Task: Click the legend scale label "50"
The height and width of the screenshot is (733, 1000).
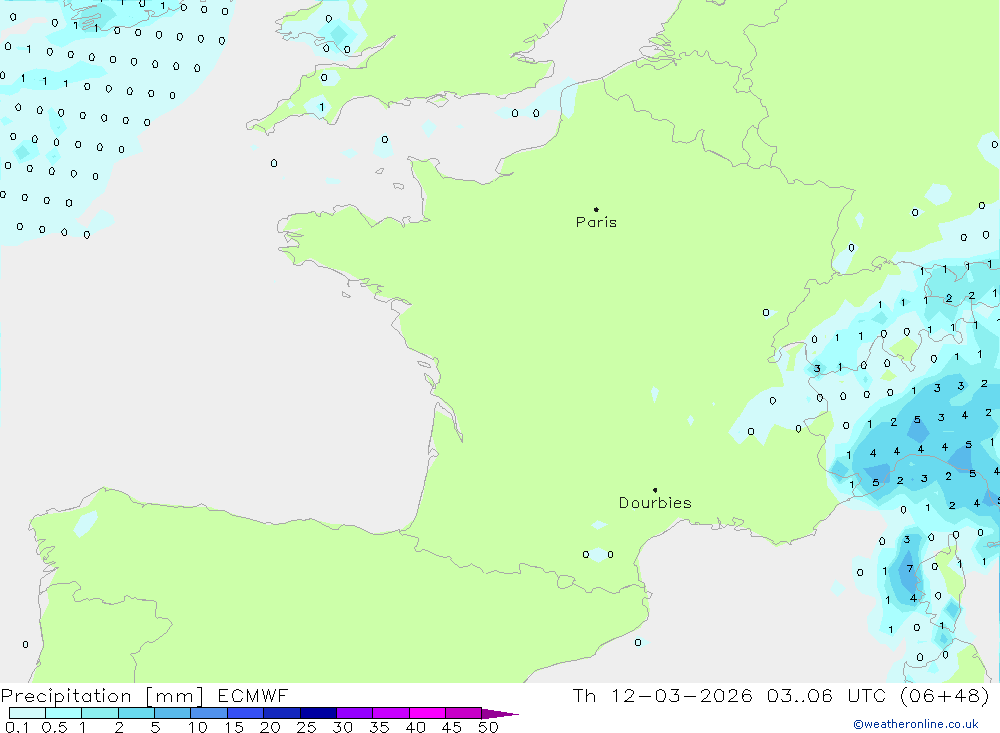Action: (x=489, y=727)
